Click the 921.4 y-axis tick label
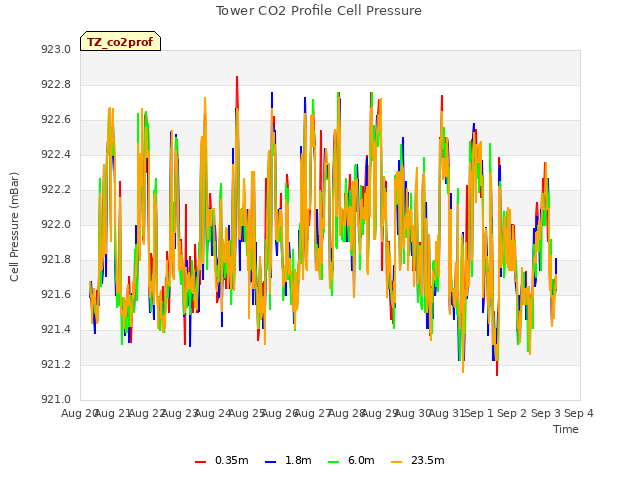Viewport: 640px width, 480px height. coord(56,329)
